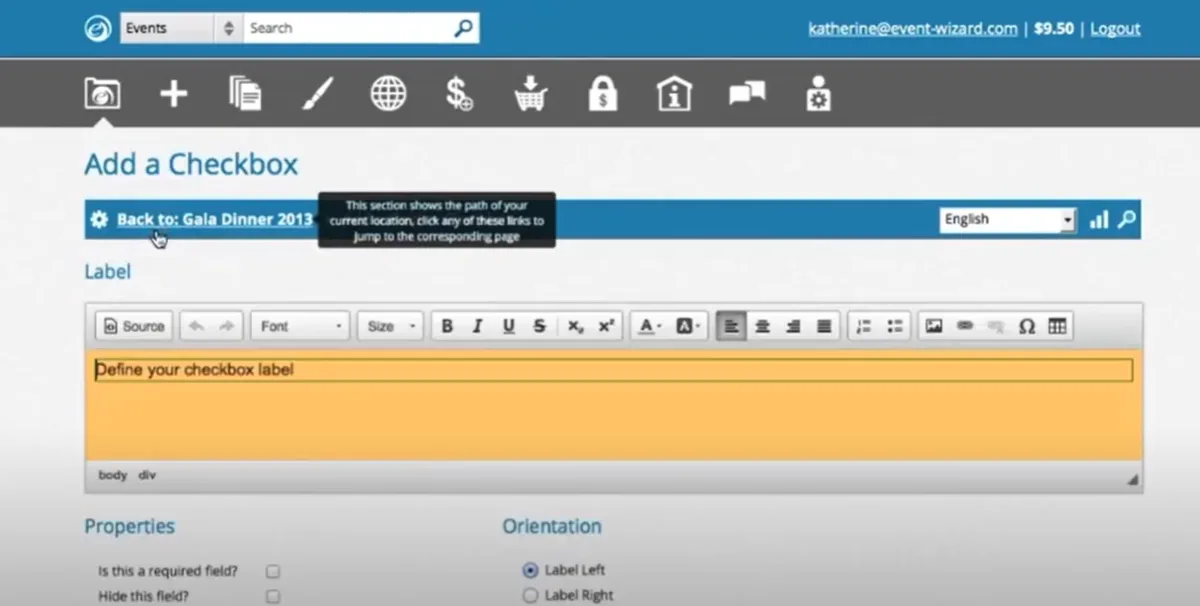This screenshot has height=606, width=1200.
Task: Open the shopping cart download icon
Action: [x=531, y=94]
